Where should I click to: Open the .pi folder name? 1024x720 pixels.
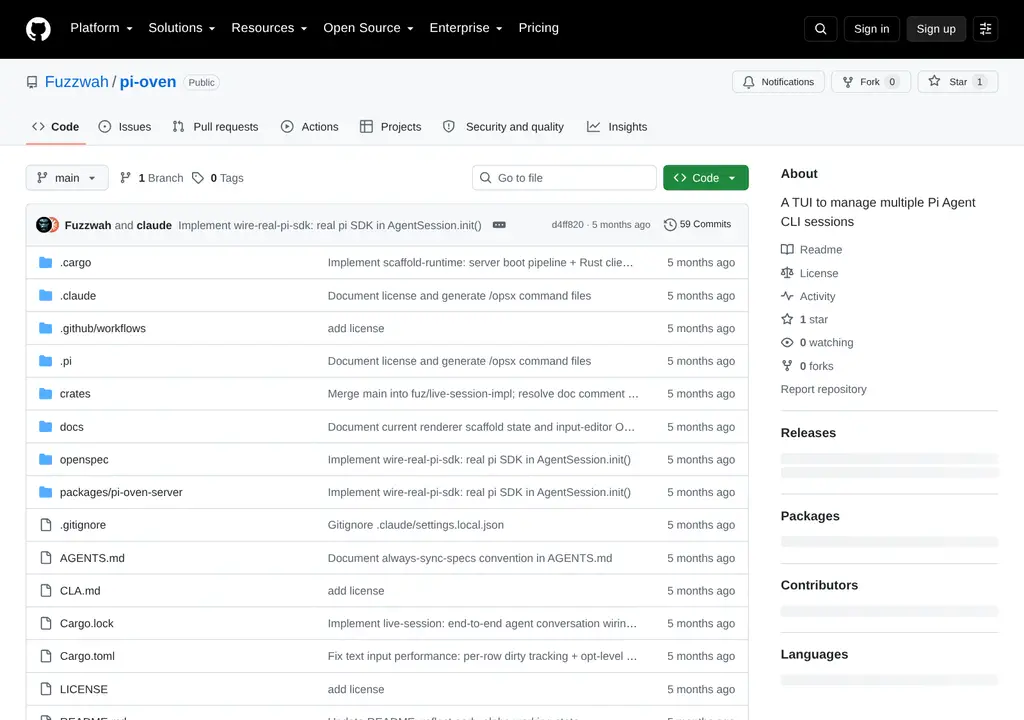(x=65, y=361)
